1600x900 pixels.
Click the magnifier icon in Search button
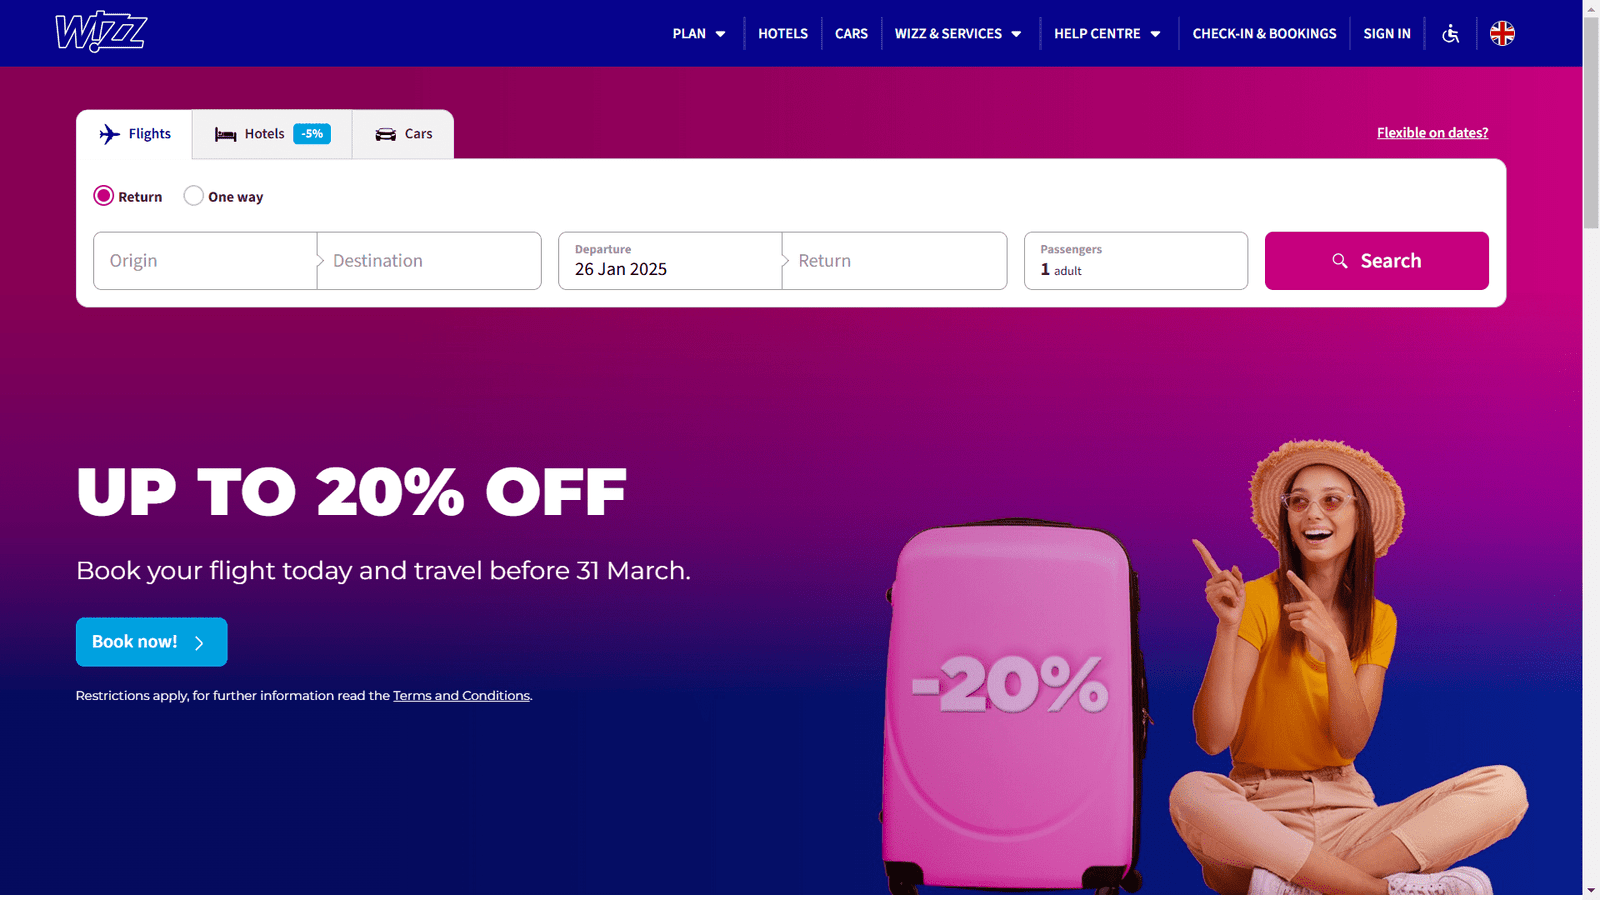[1340, 261]
